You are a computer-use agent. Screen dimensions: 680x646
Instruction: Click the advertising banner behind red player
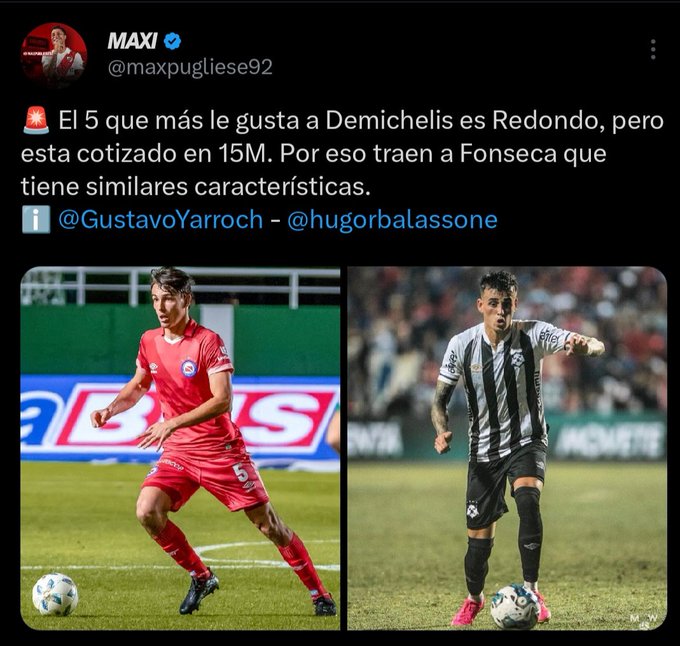click(180, 418)
